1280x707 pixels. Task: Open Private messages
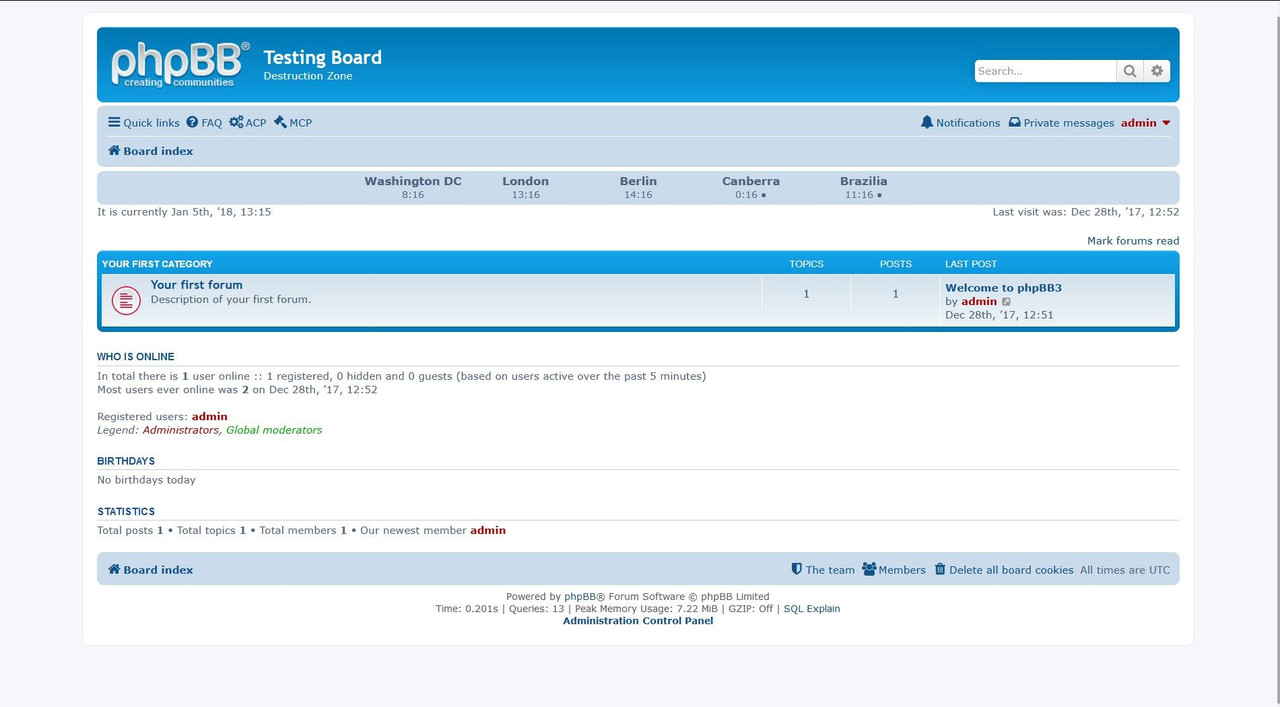[1061, 123]
